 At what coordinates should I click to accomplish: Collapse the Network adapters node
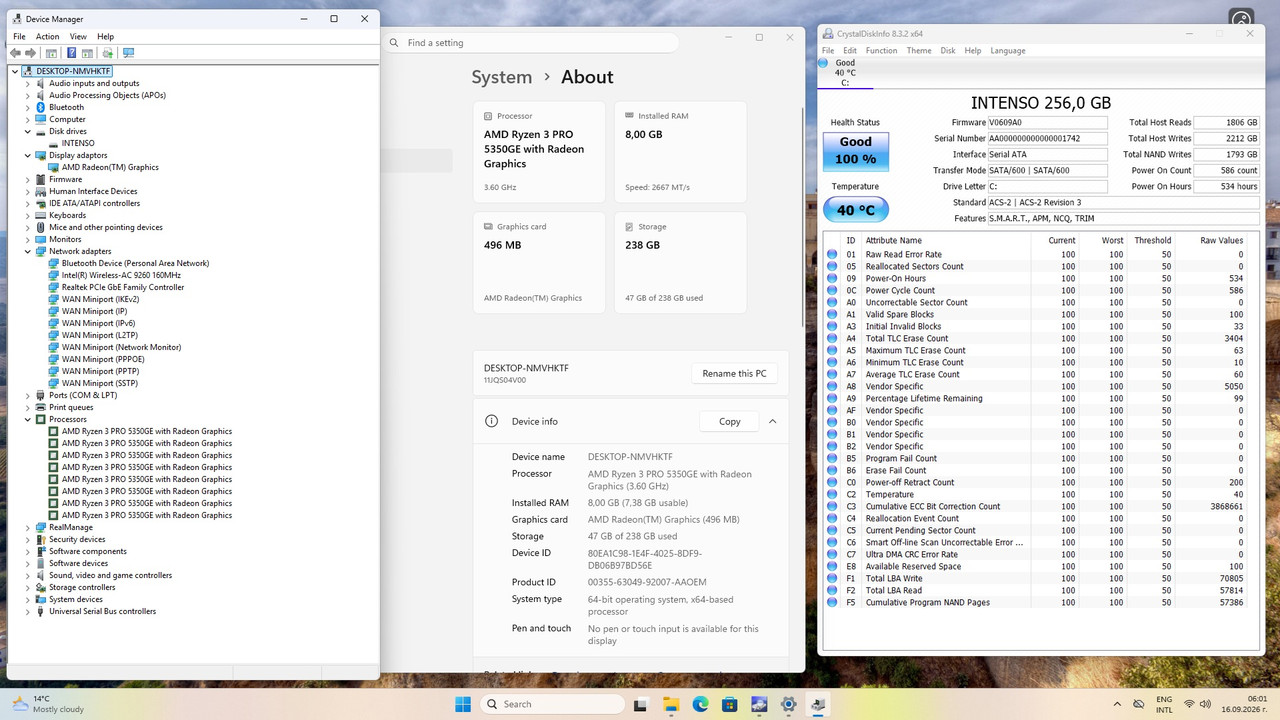[x=28, y=251]
